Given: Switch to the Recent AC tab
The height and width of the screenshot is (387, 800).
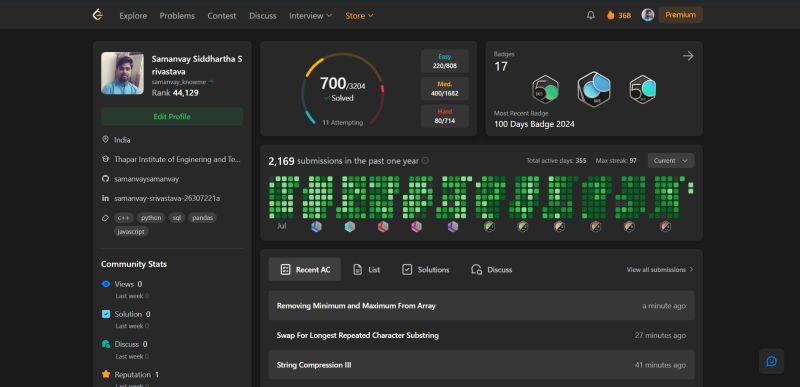Looking at the screenshot, I should coord(305,270).
